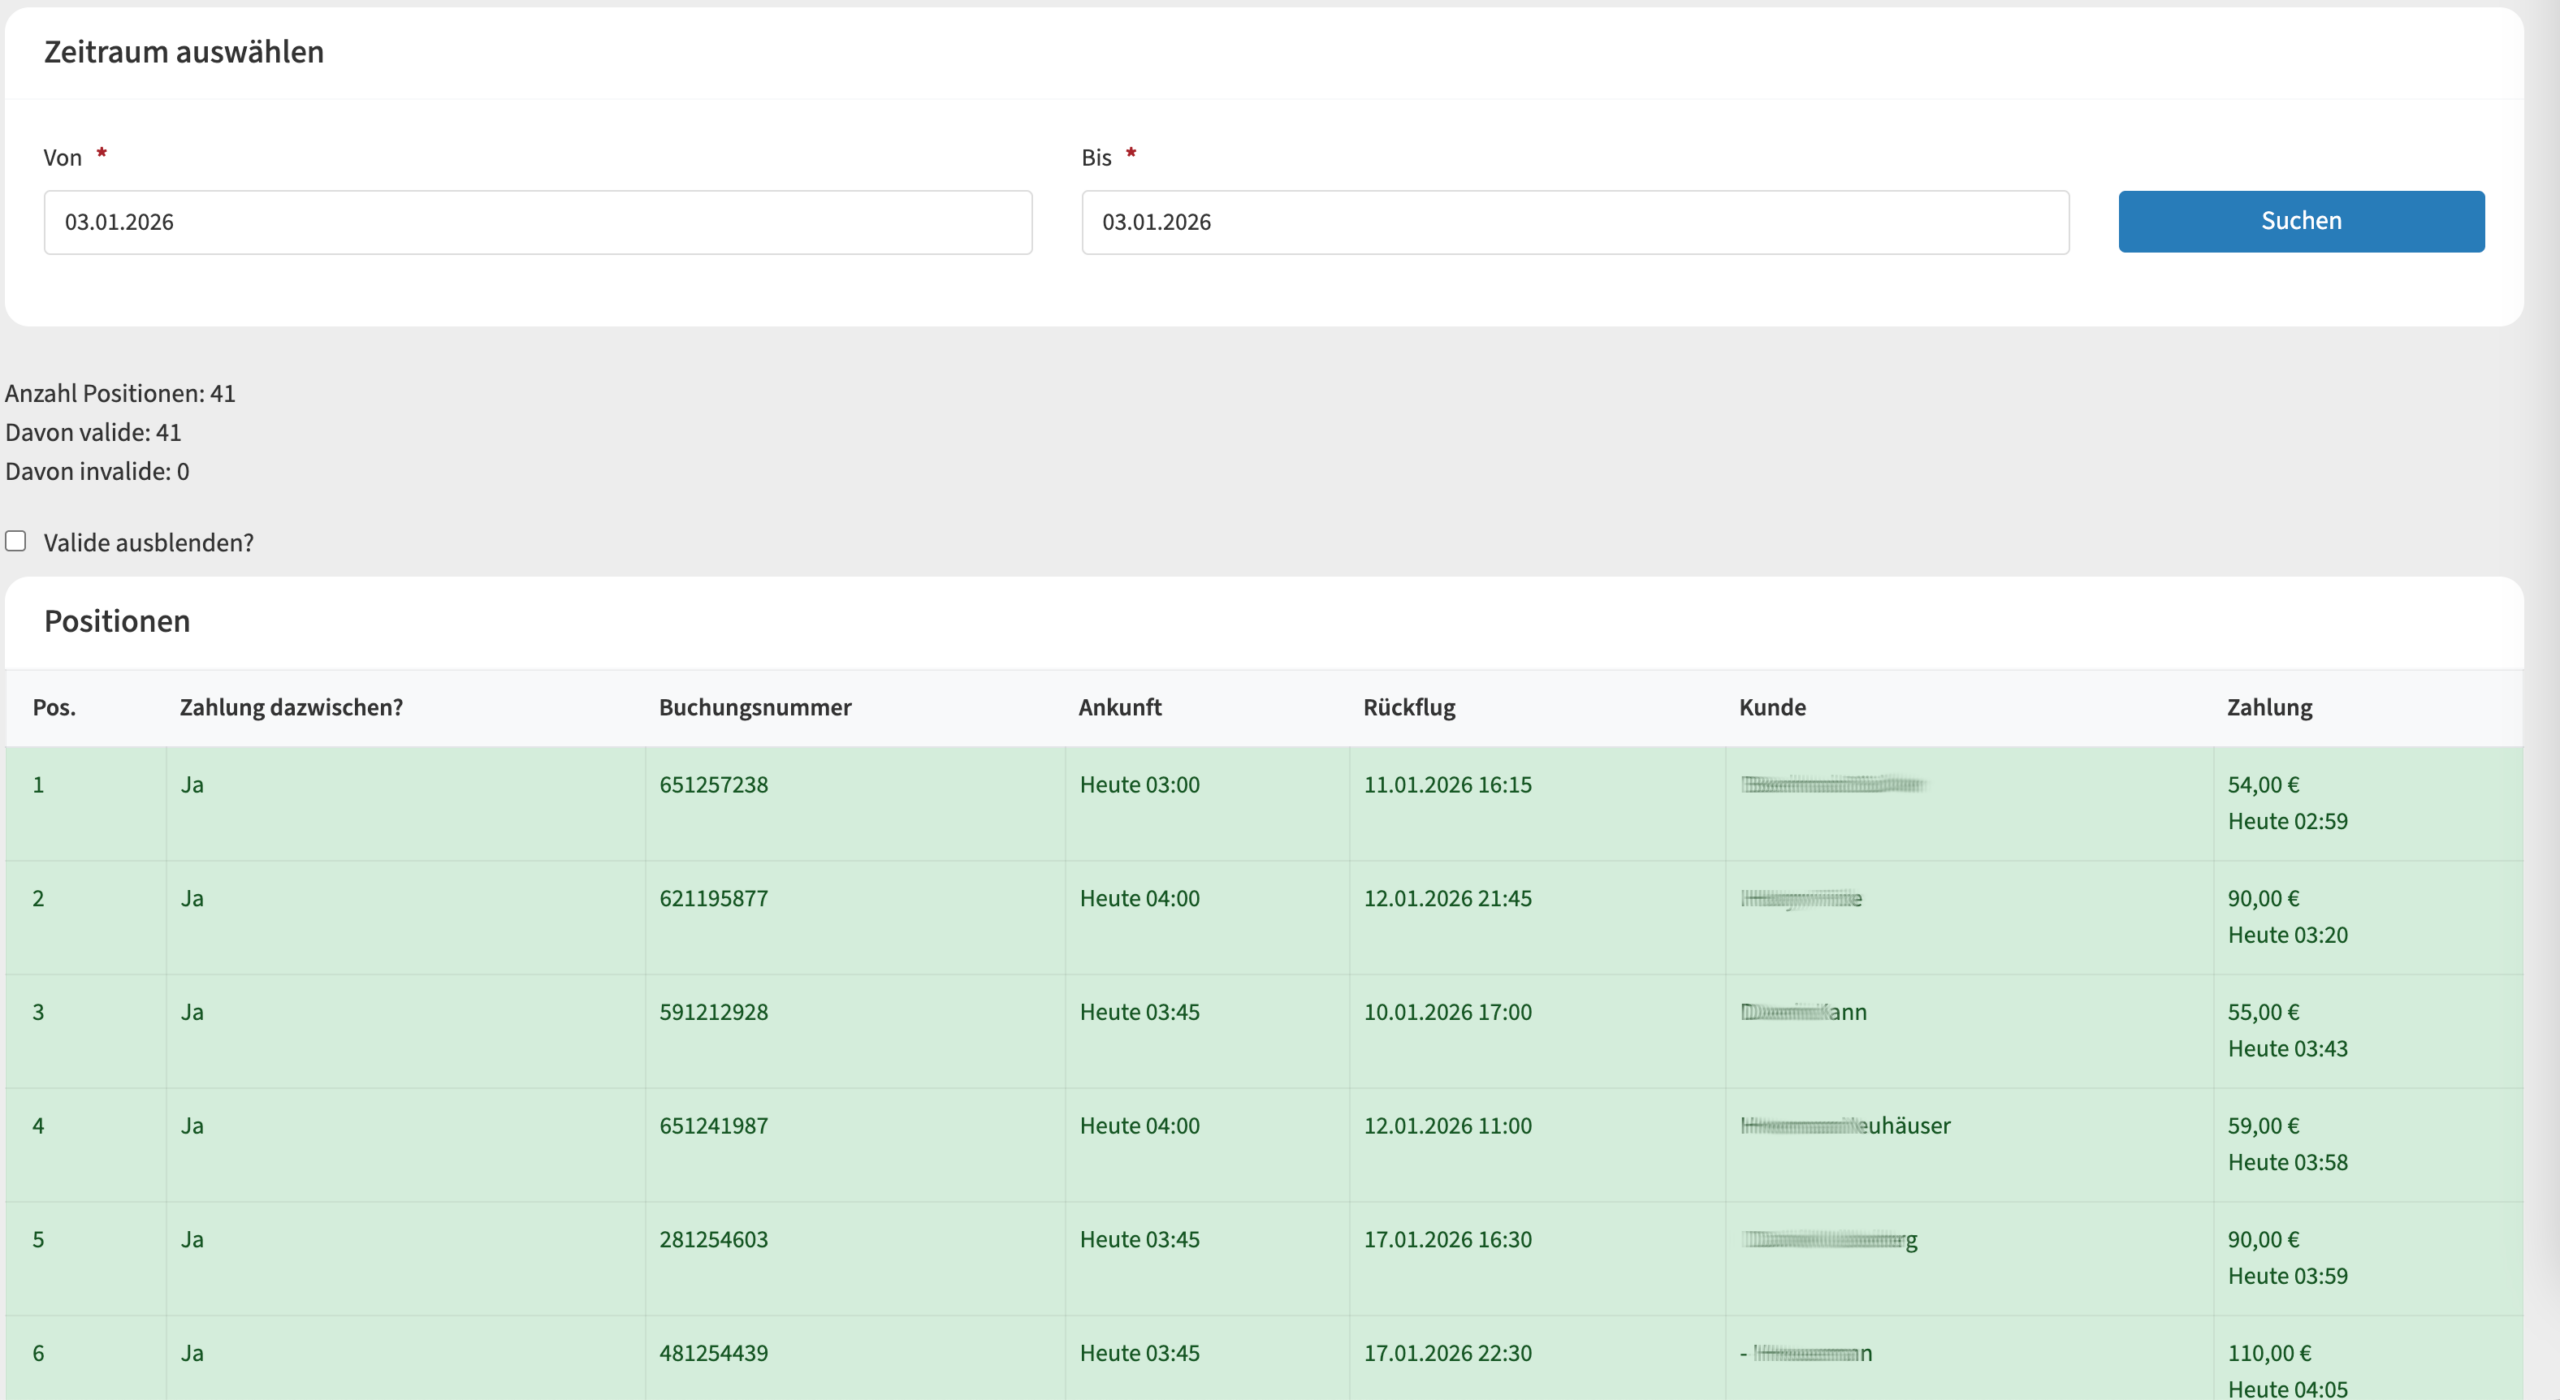The image size is (2560, 1400).
Task: Click the 54,00 € payment in row 1
Action: (2262, 785)
